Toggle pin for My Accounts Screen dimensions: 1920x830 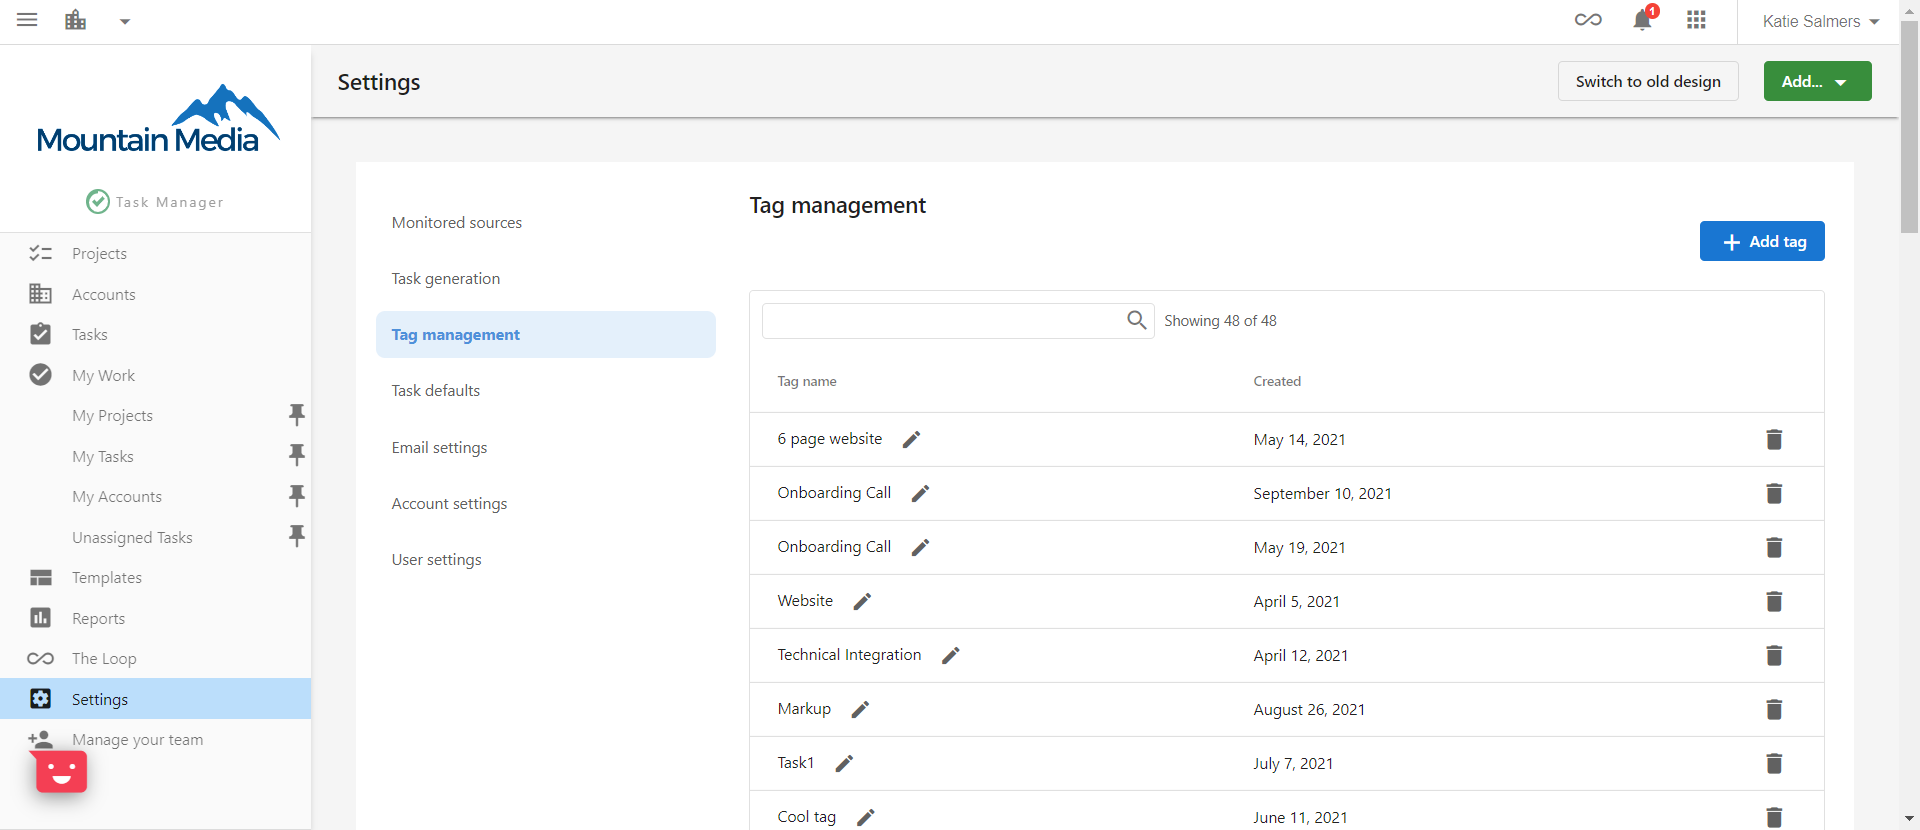coord(296,495)
